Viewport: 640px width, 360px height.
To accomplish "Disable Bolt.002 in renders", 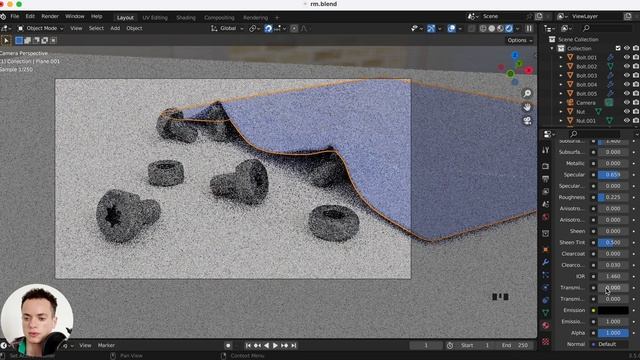I will pos(636,67).
